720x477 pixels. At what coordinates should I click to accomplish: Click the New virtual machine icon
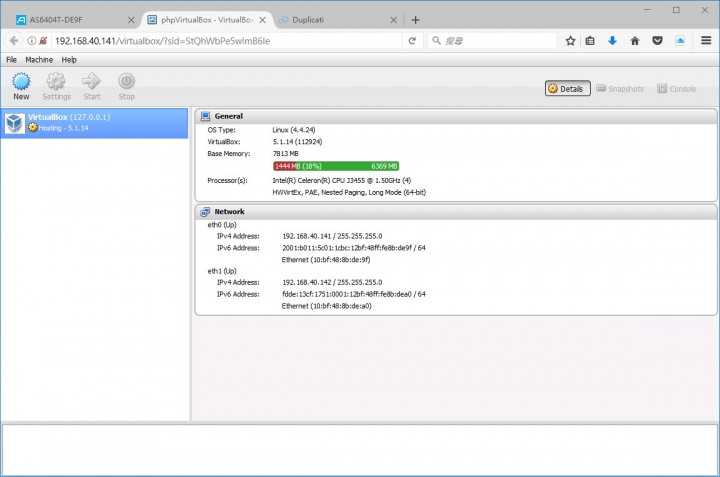pos(21,81)
